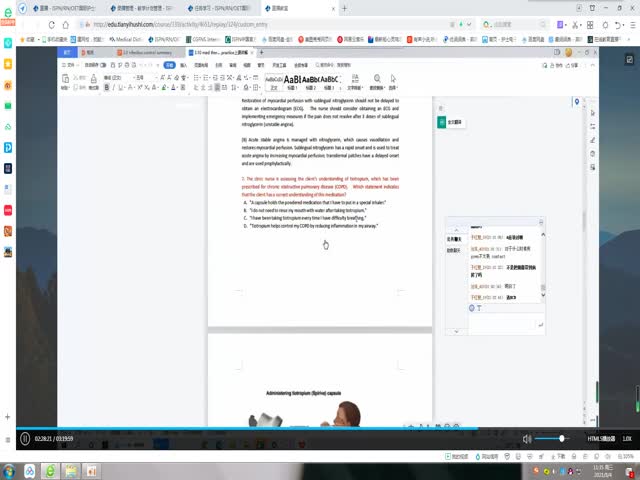This screenshot has height=480, width=640.
Task: Click the emoji icon below the chat
Action: coord(472,308)
